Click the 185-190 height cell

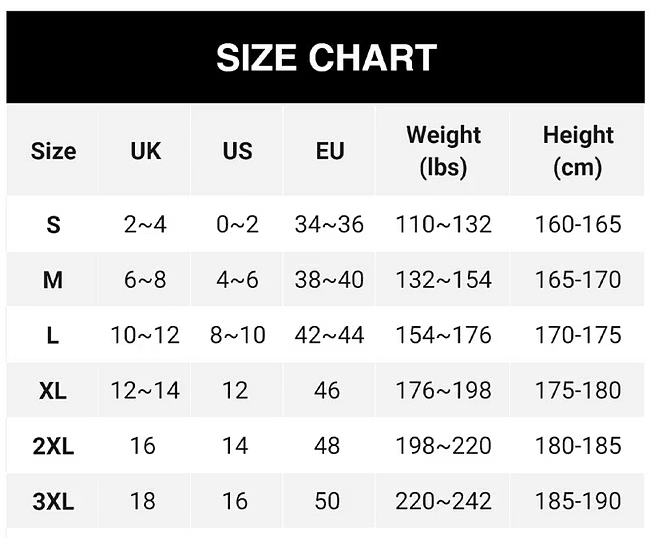[x=578, y=501]
